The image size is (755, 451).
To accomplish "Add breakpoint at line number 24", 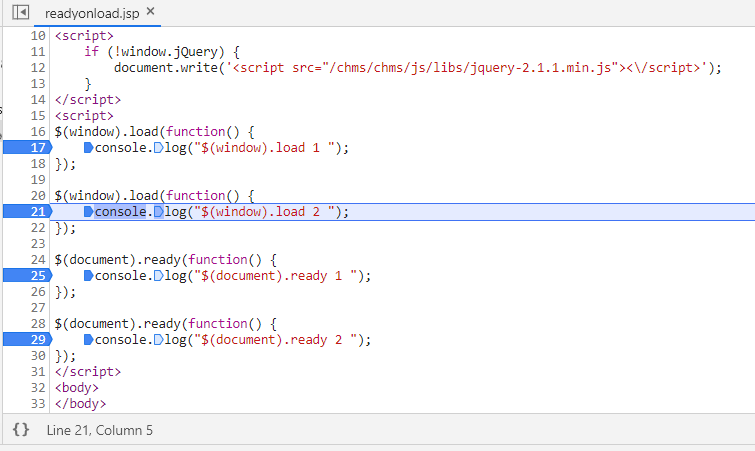I will 38,259.
